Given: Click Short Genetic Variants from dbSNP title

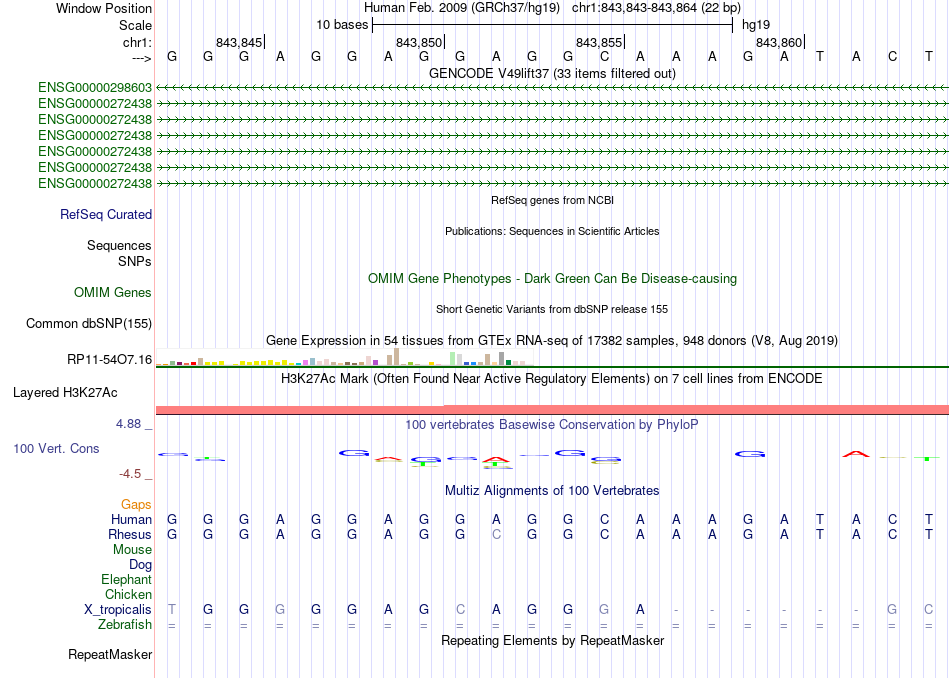Looking at the screenshot, I should click(x=552, y=309).
